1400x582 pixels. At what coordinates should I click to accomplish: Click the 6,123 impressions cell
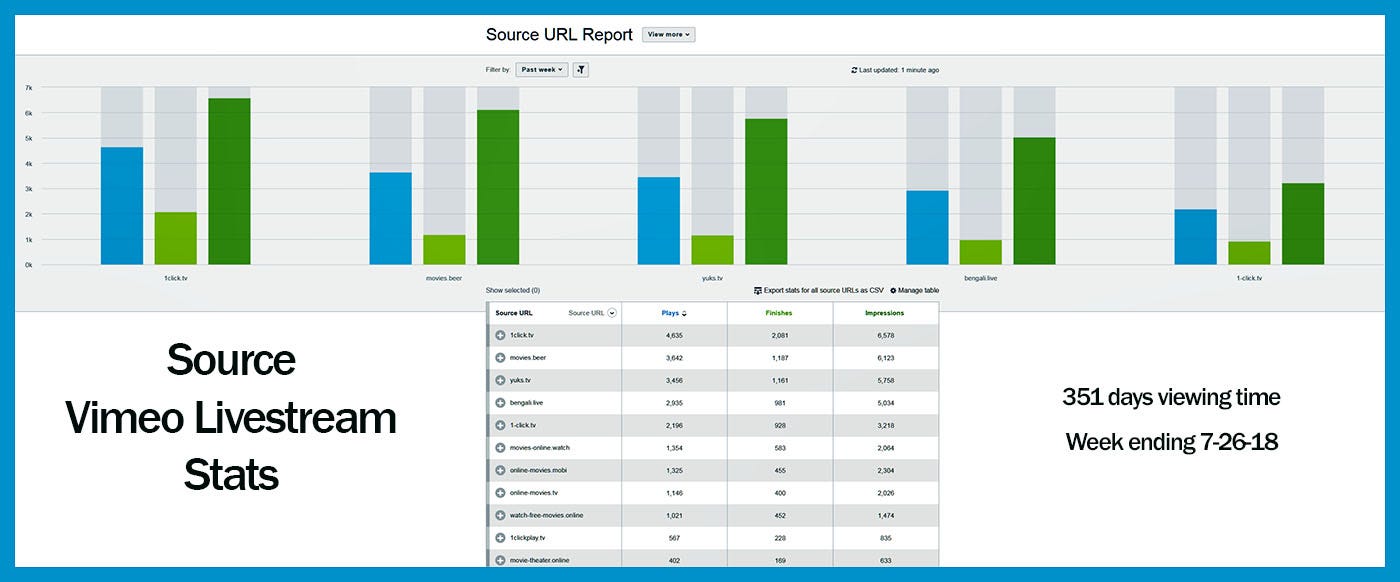(x=885, y=358)
